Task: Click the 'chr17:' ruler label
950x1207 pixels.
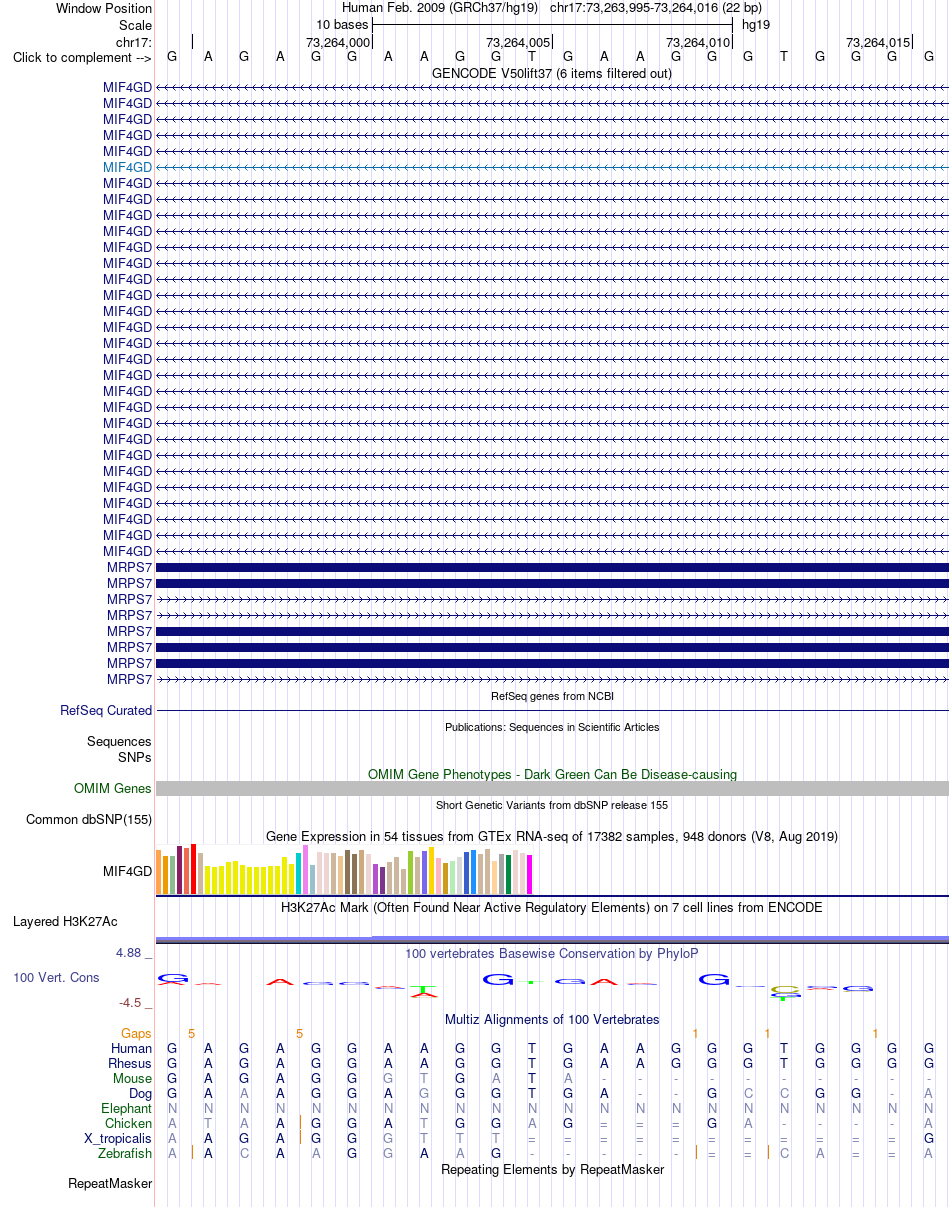Action: point(134,41)
